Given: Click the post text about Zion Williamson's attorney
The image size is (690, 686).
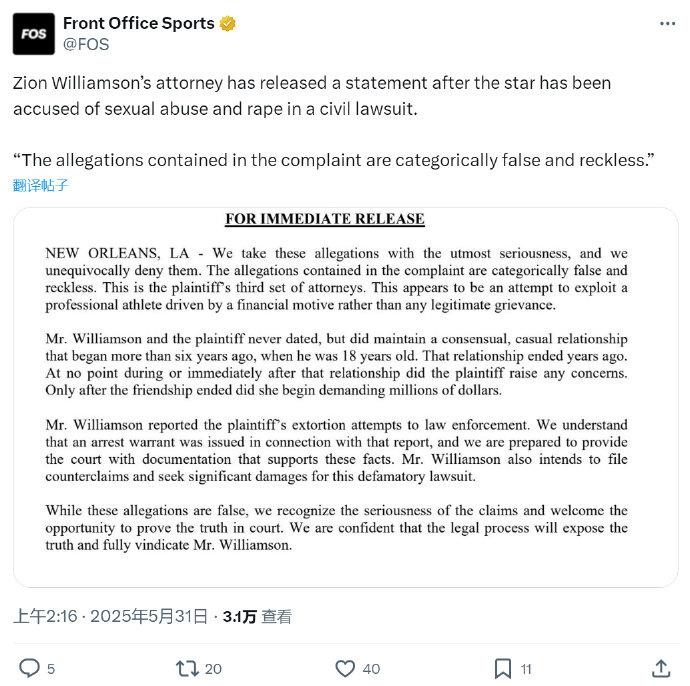Looking at the screenshot, I should (312, 96).
